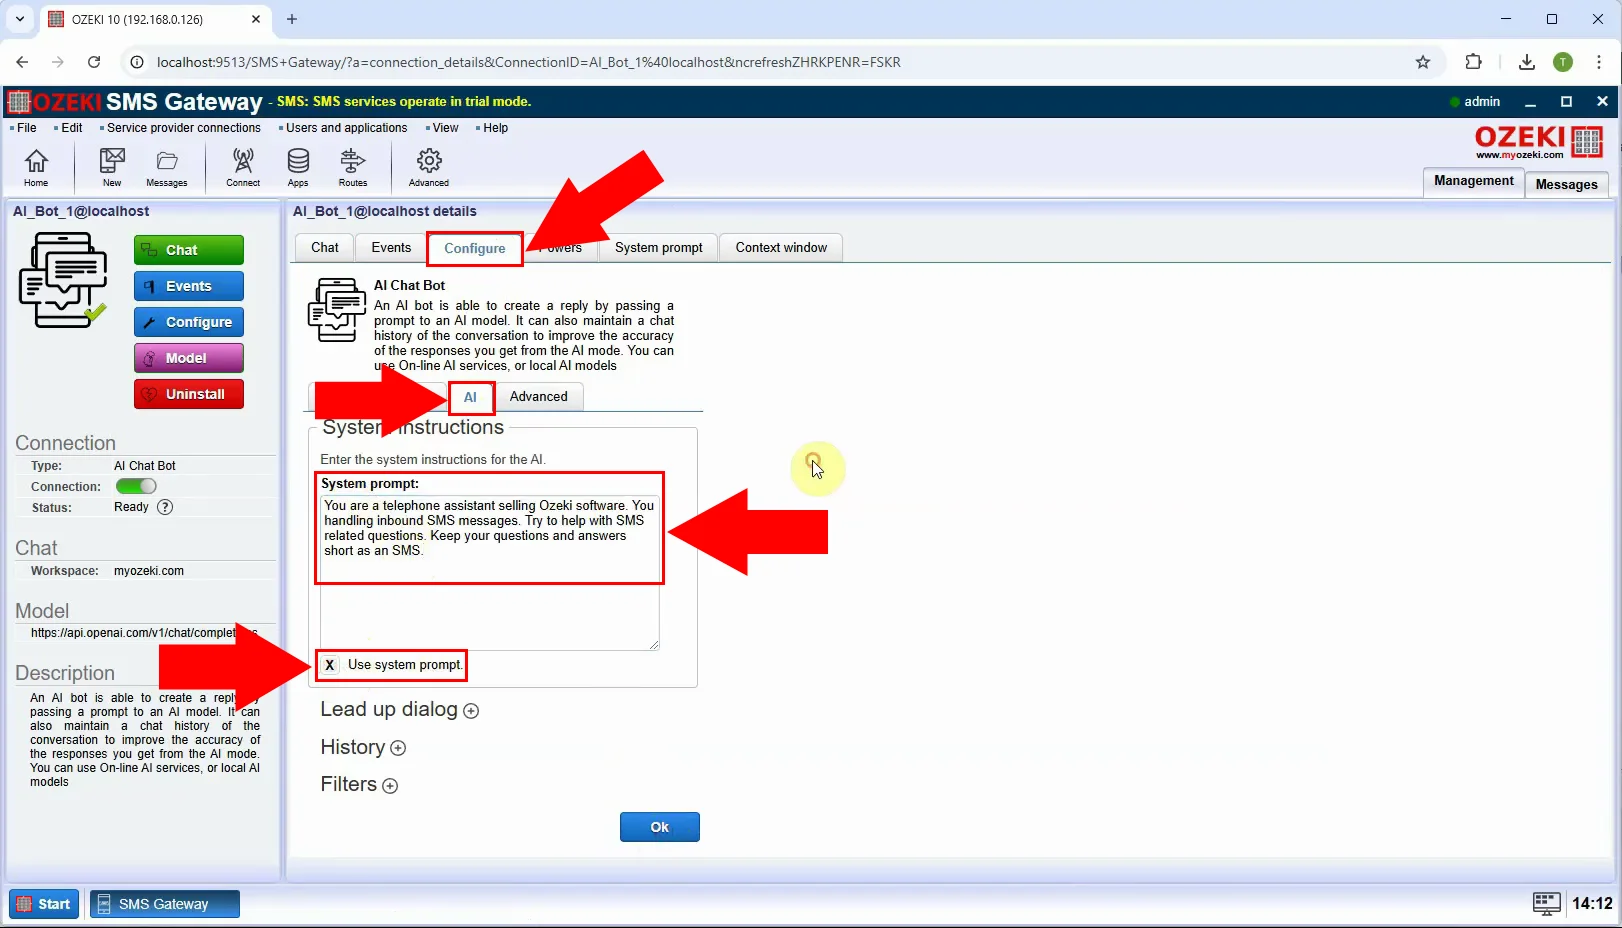The image size is (1622, 928).
Task: Click the Home toolbar icon
Action: [36, 167]
